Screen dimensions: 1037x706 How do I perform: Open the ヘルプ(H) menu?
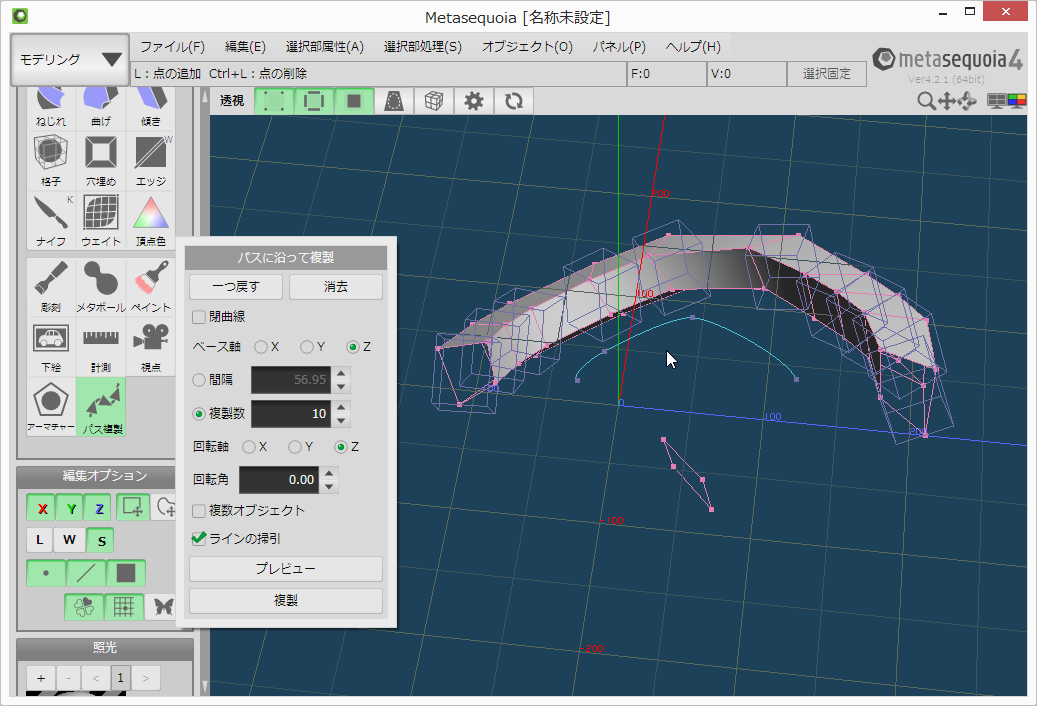[693, 47]
